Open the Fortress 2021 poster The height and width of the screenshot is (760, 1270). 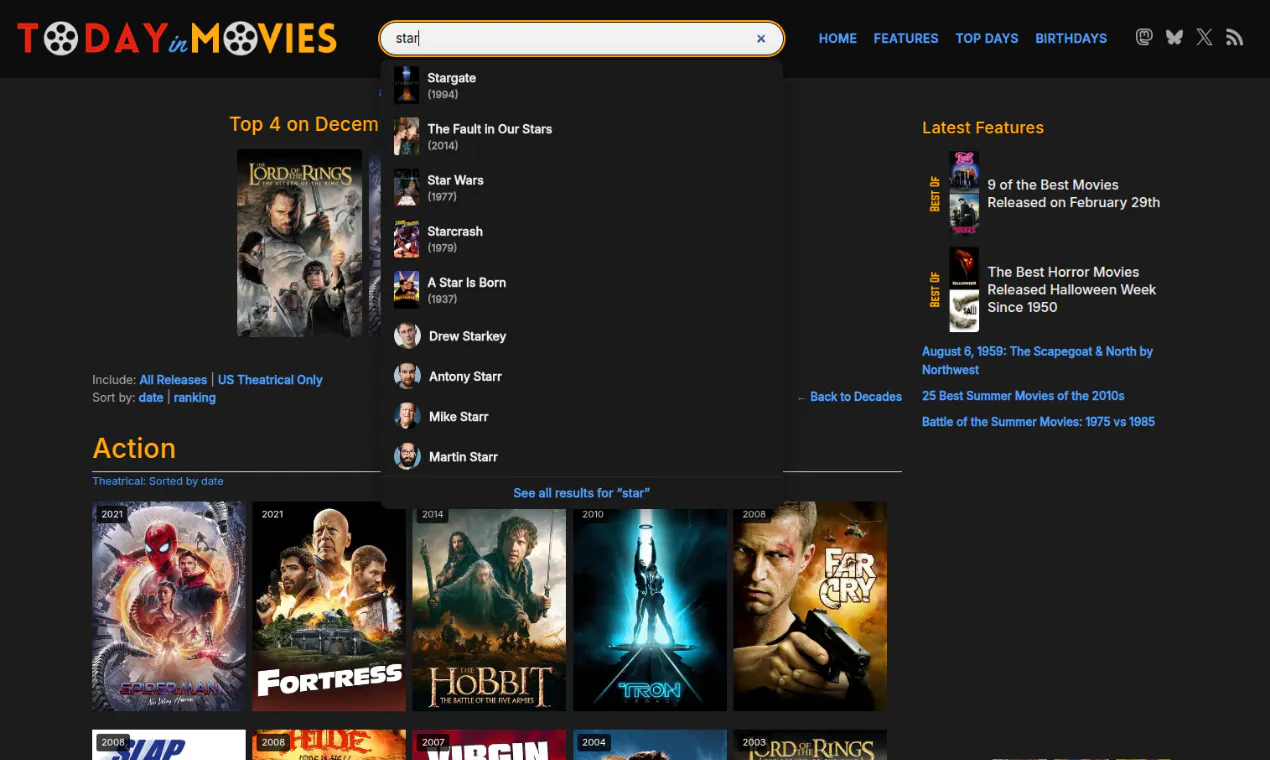[x=329, y=606]
